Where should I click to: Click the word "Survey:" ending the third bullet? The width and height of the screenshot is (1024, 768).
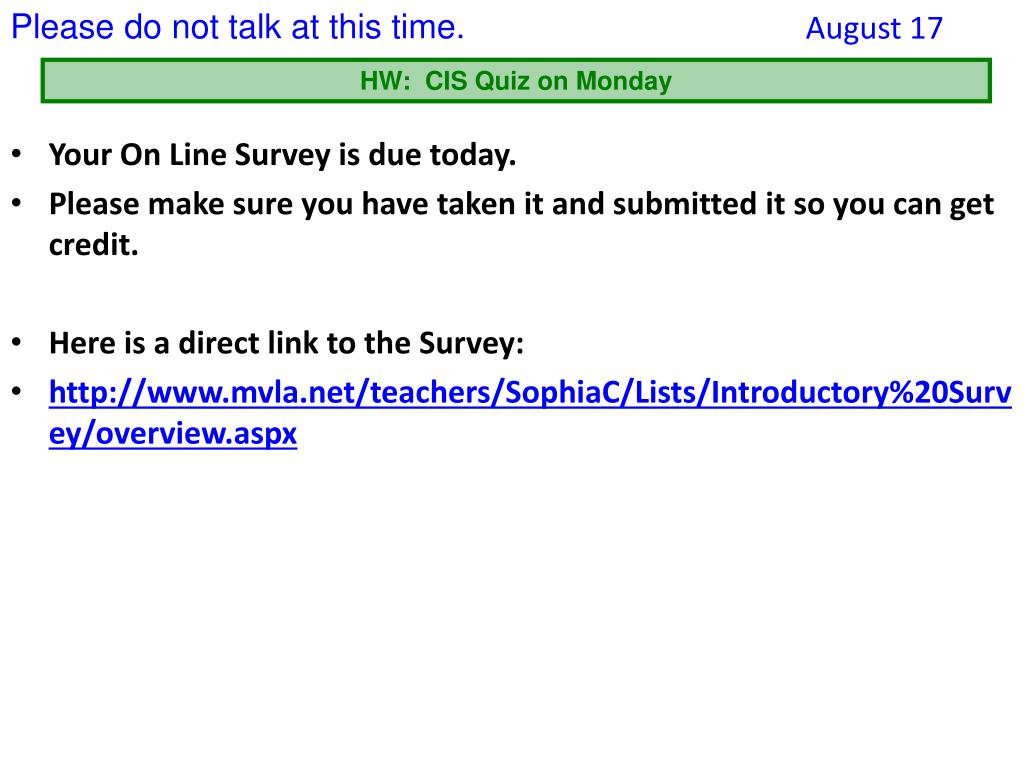point(472,344)
